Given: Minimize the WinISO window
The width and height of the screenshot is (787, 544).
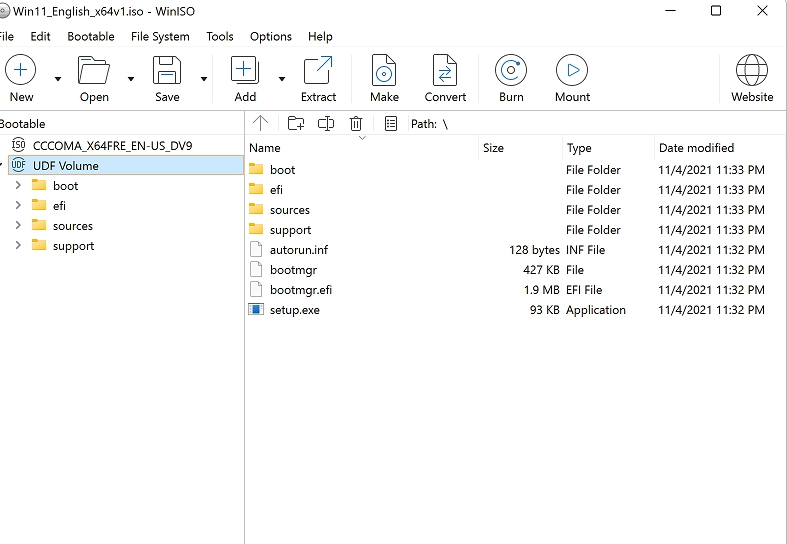Looking at the screenshot, I should point(670,11).
